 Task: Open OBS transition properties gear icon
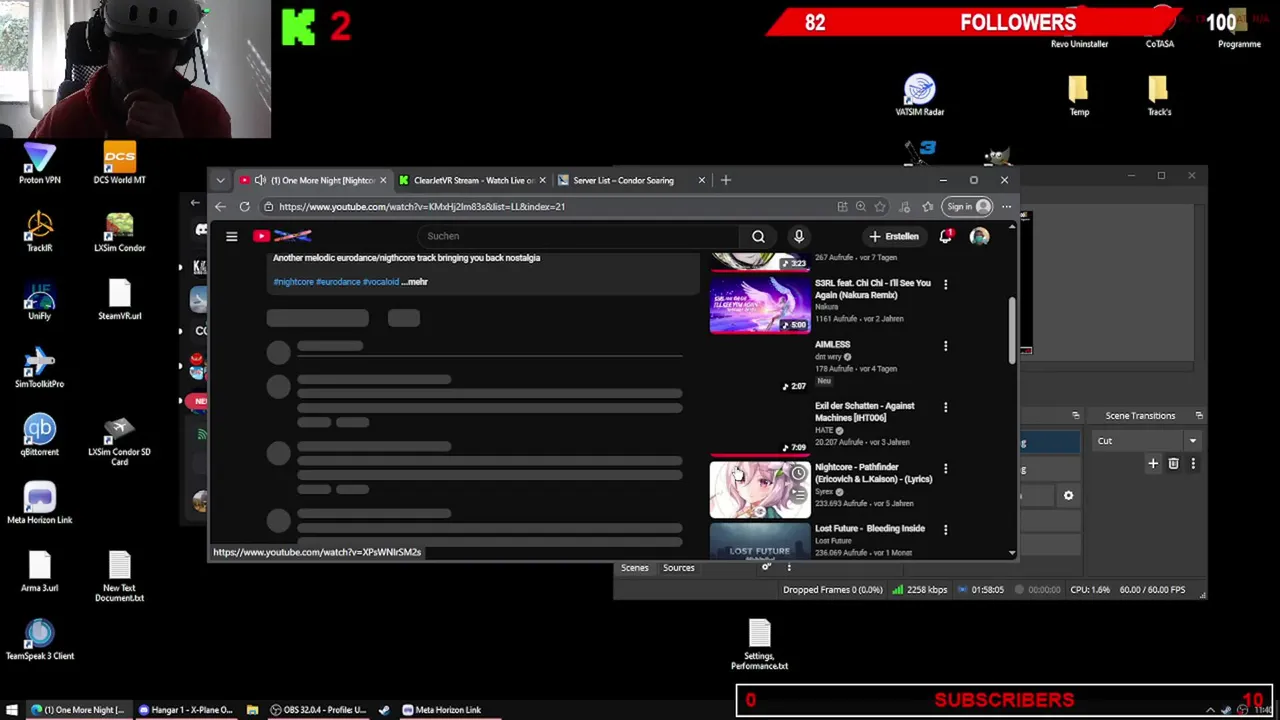click(1068, 496)
